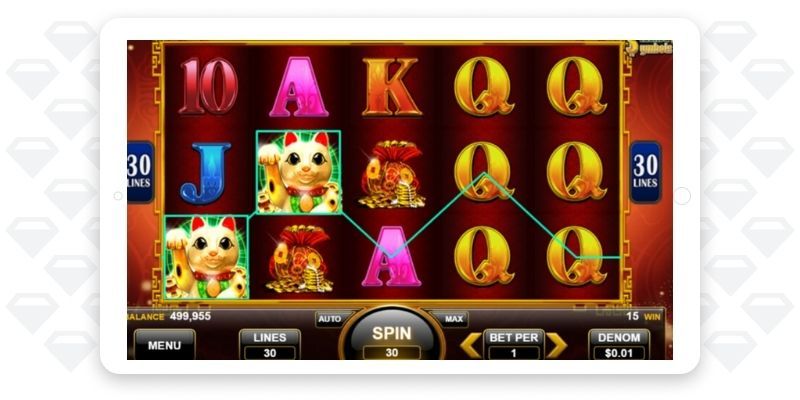800x400 pixels.
Task: Click the pink A in bottom row
Action: click(391, 256)
